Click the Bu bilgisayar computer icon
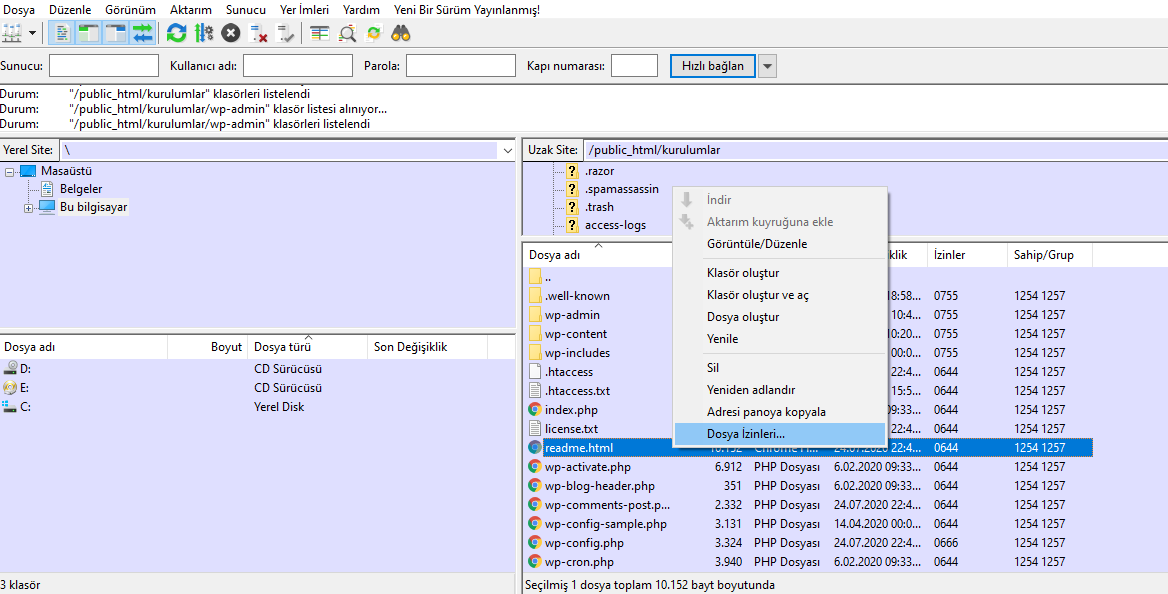 pyautogui.click(x=47, y=206)
